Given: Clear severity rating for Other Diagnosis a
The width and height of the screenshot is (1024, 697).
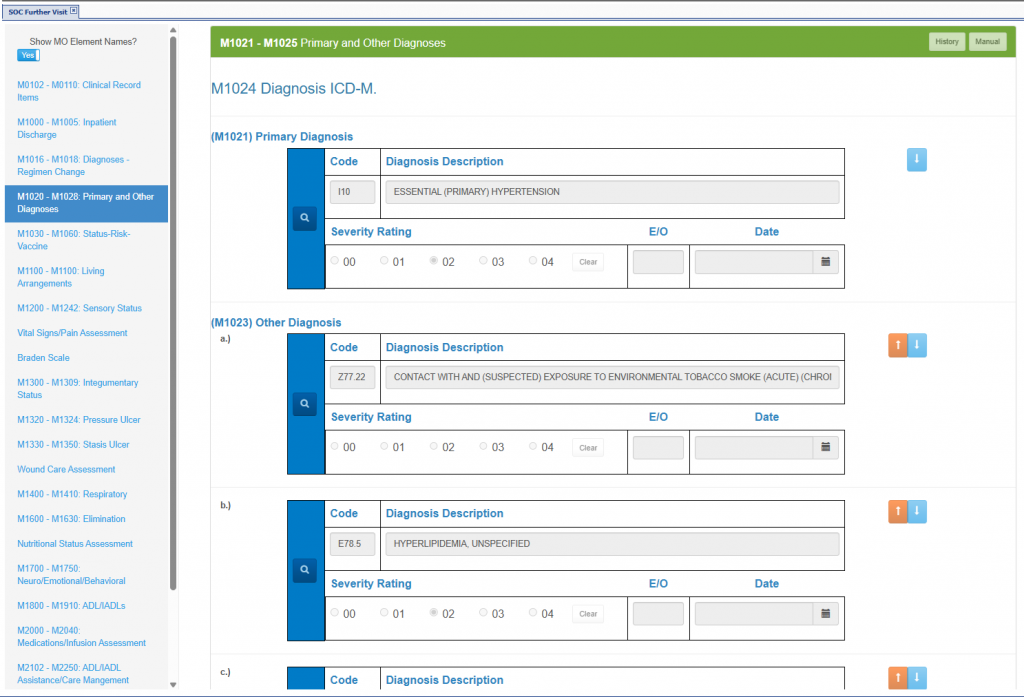Looking at the screenshot, I should [588, 448].
